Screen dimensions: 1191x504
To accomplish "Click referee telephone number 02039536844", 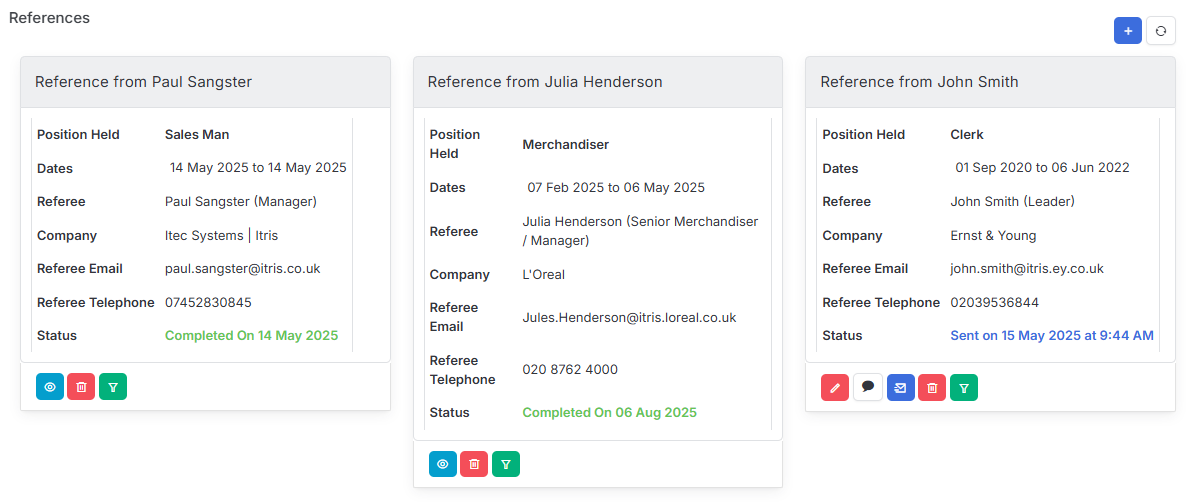I will point(994,302).
